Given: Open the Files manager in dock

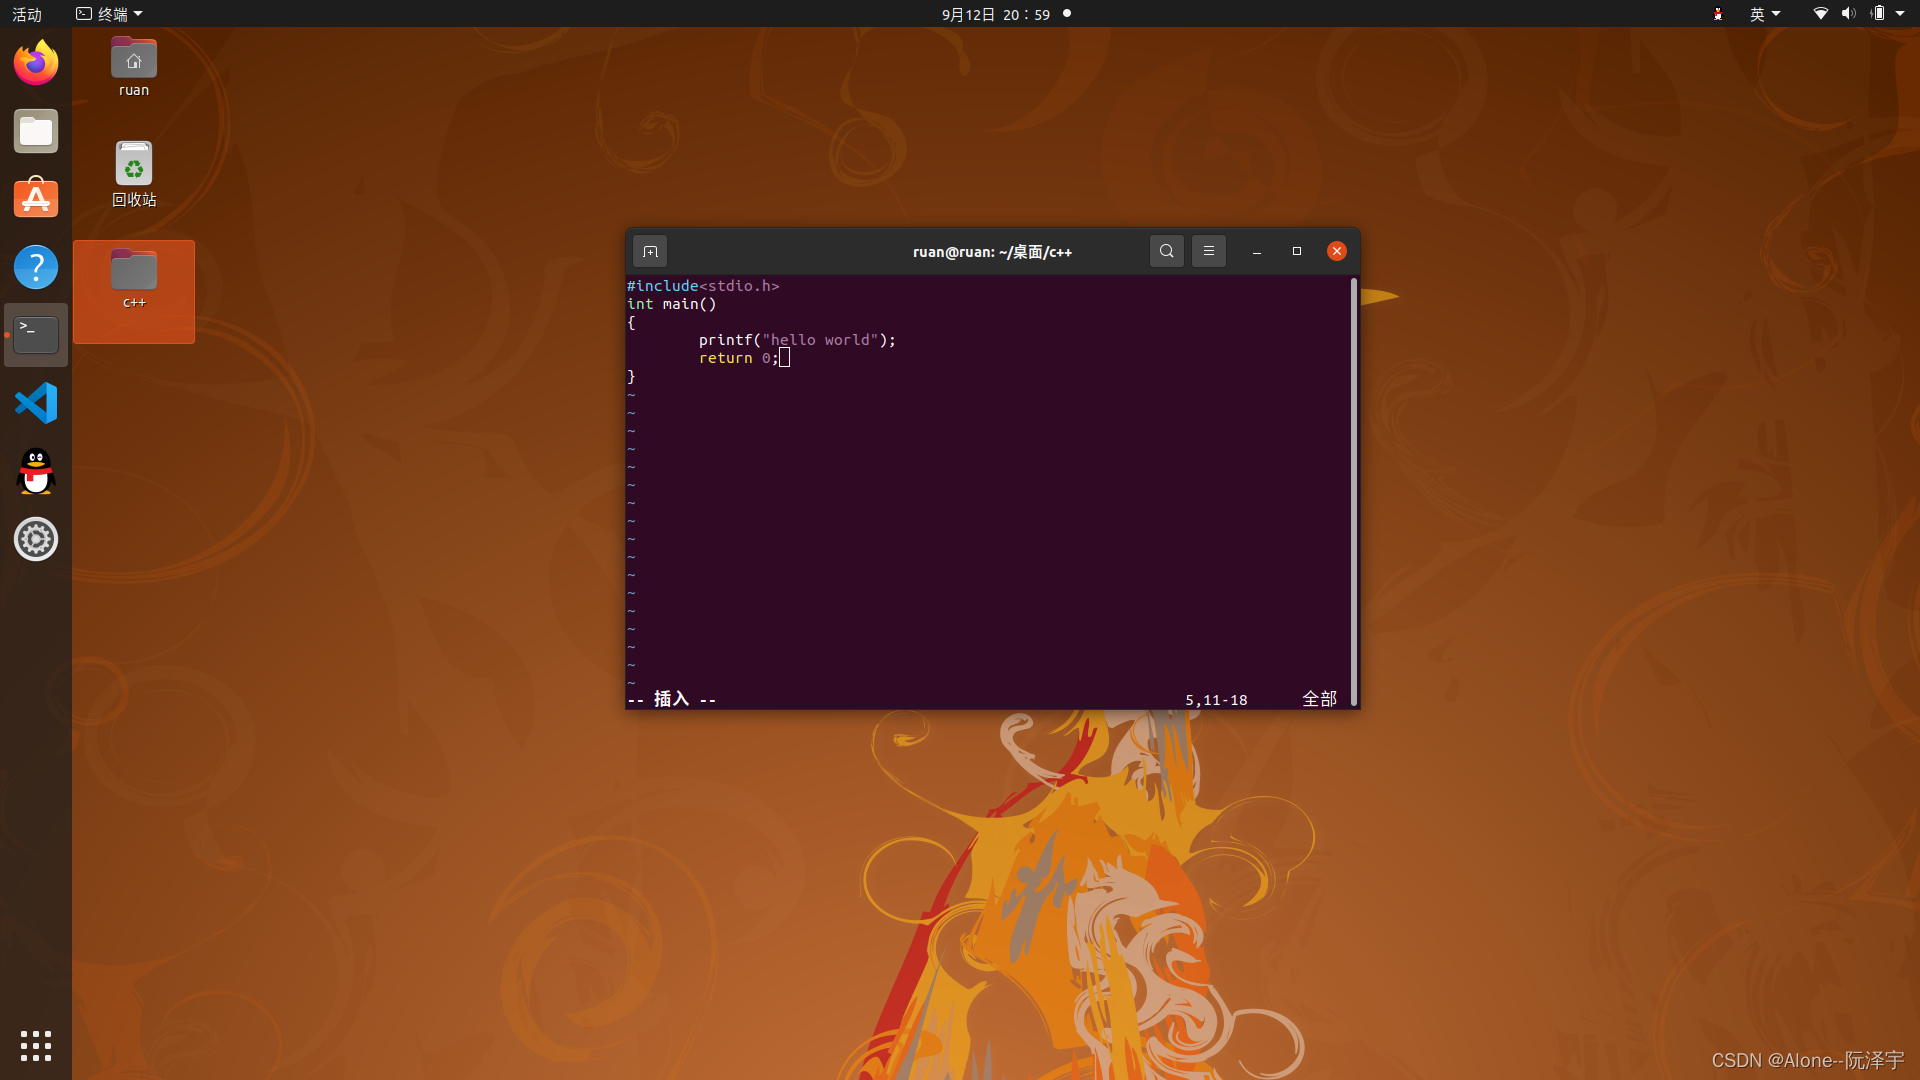Looking at the screenshot, I should 36,132.
